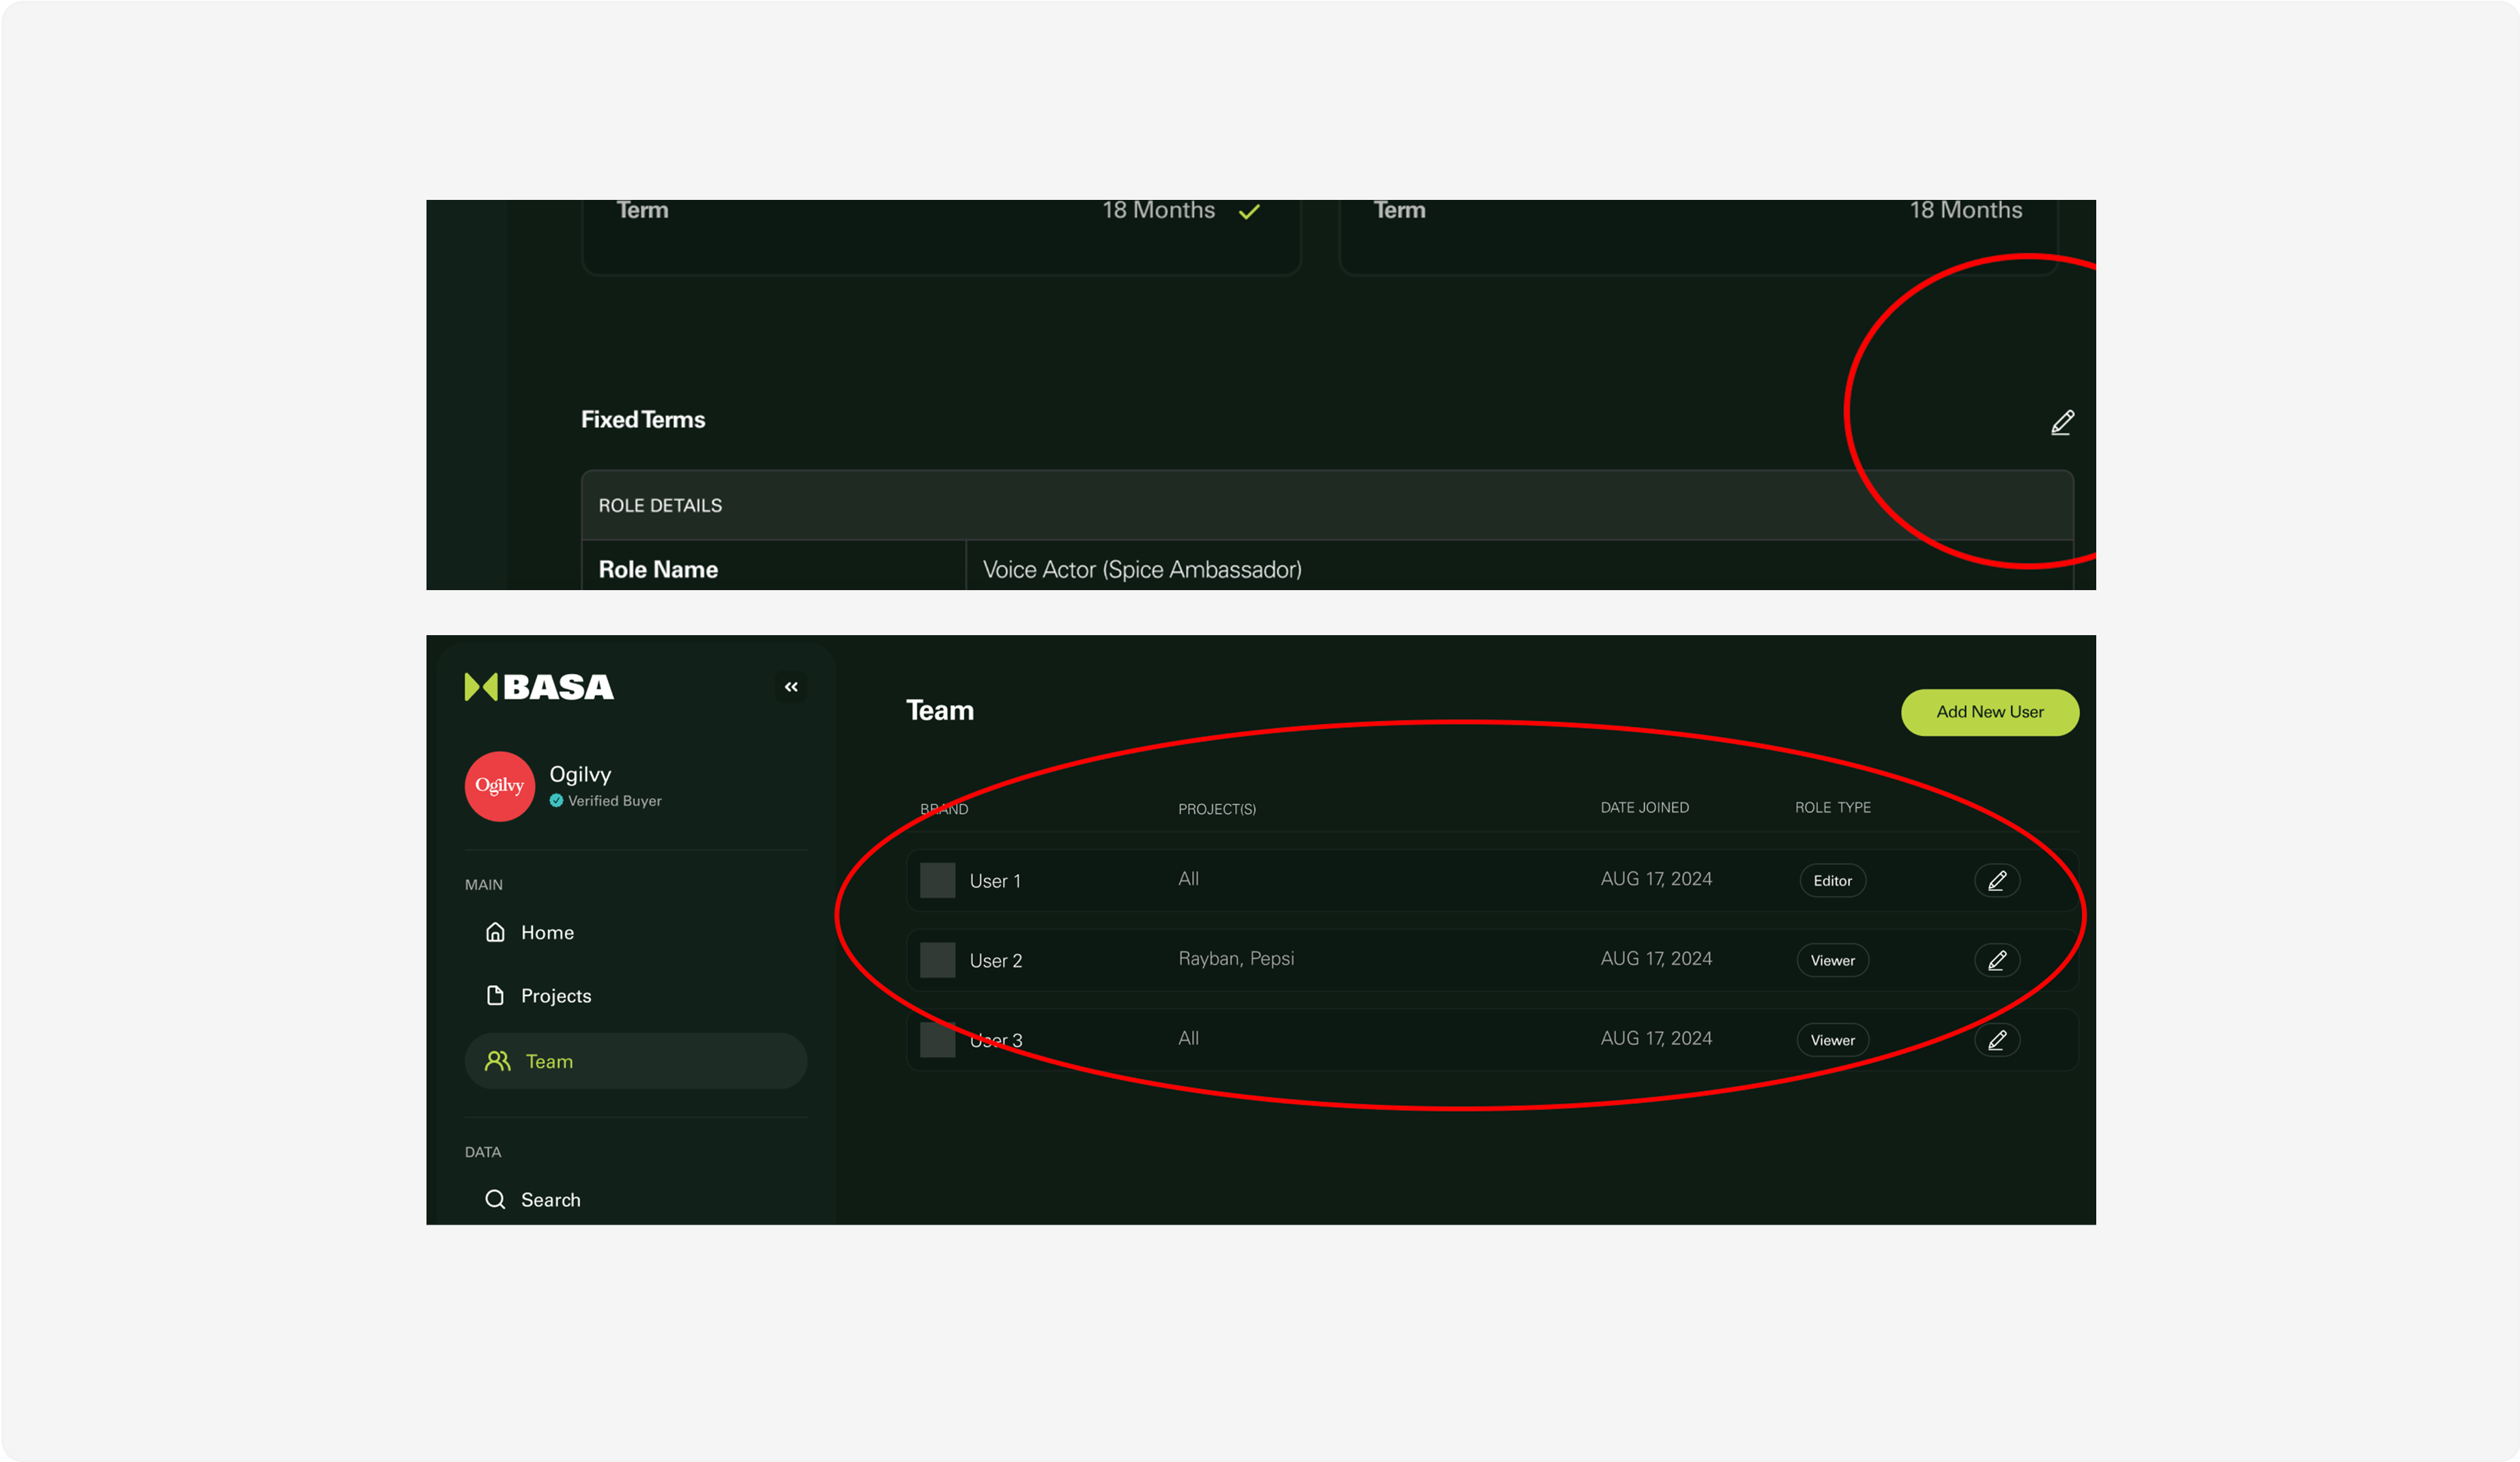The image size is (2520, 1462).
Task: Collapse sidebar with double chevron icon
Action: pos(791,687)
